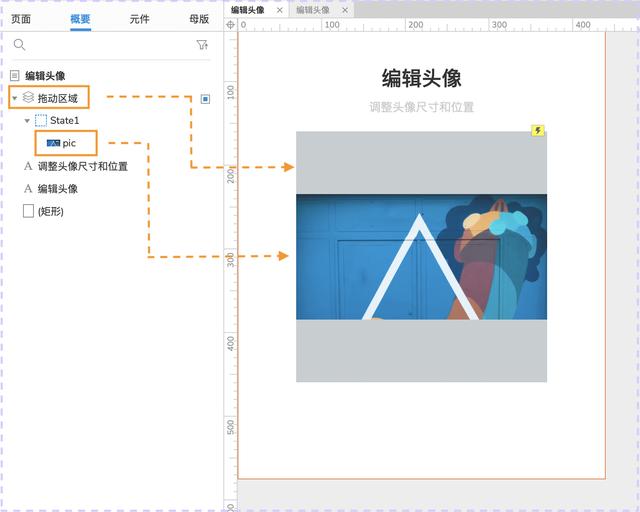Select the 编辑头像 text widget in the outline

point(58,189)
